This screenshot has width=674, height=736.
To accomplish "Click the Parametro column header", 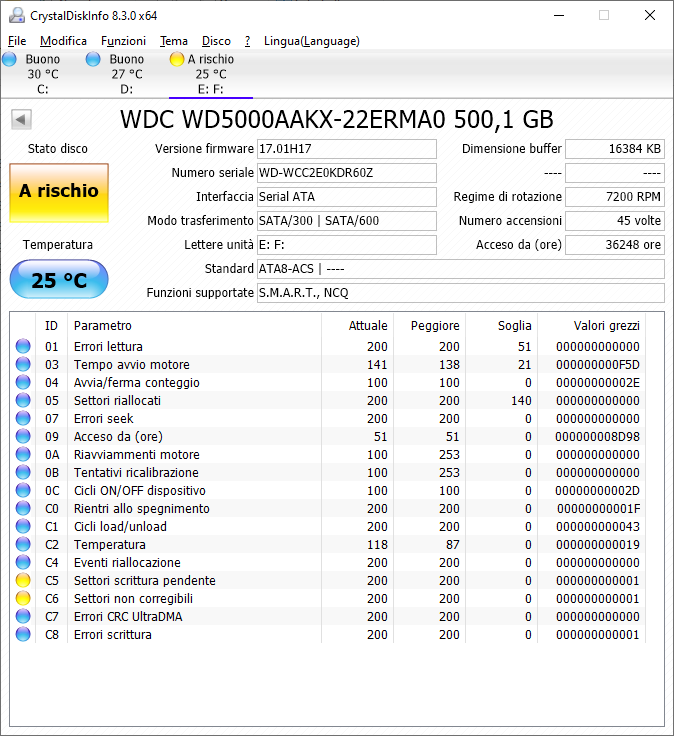I will tap(195, 325).
